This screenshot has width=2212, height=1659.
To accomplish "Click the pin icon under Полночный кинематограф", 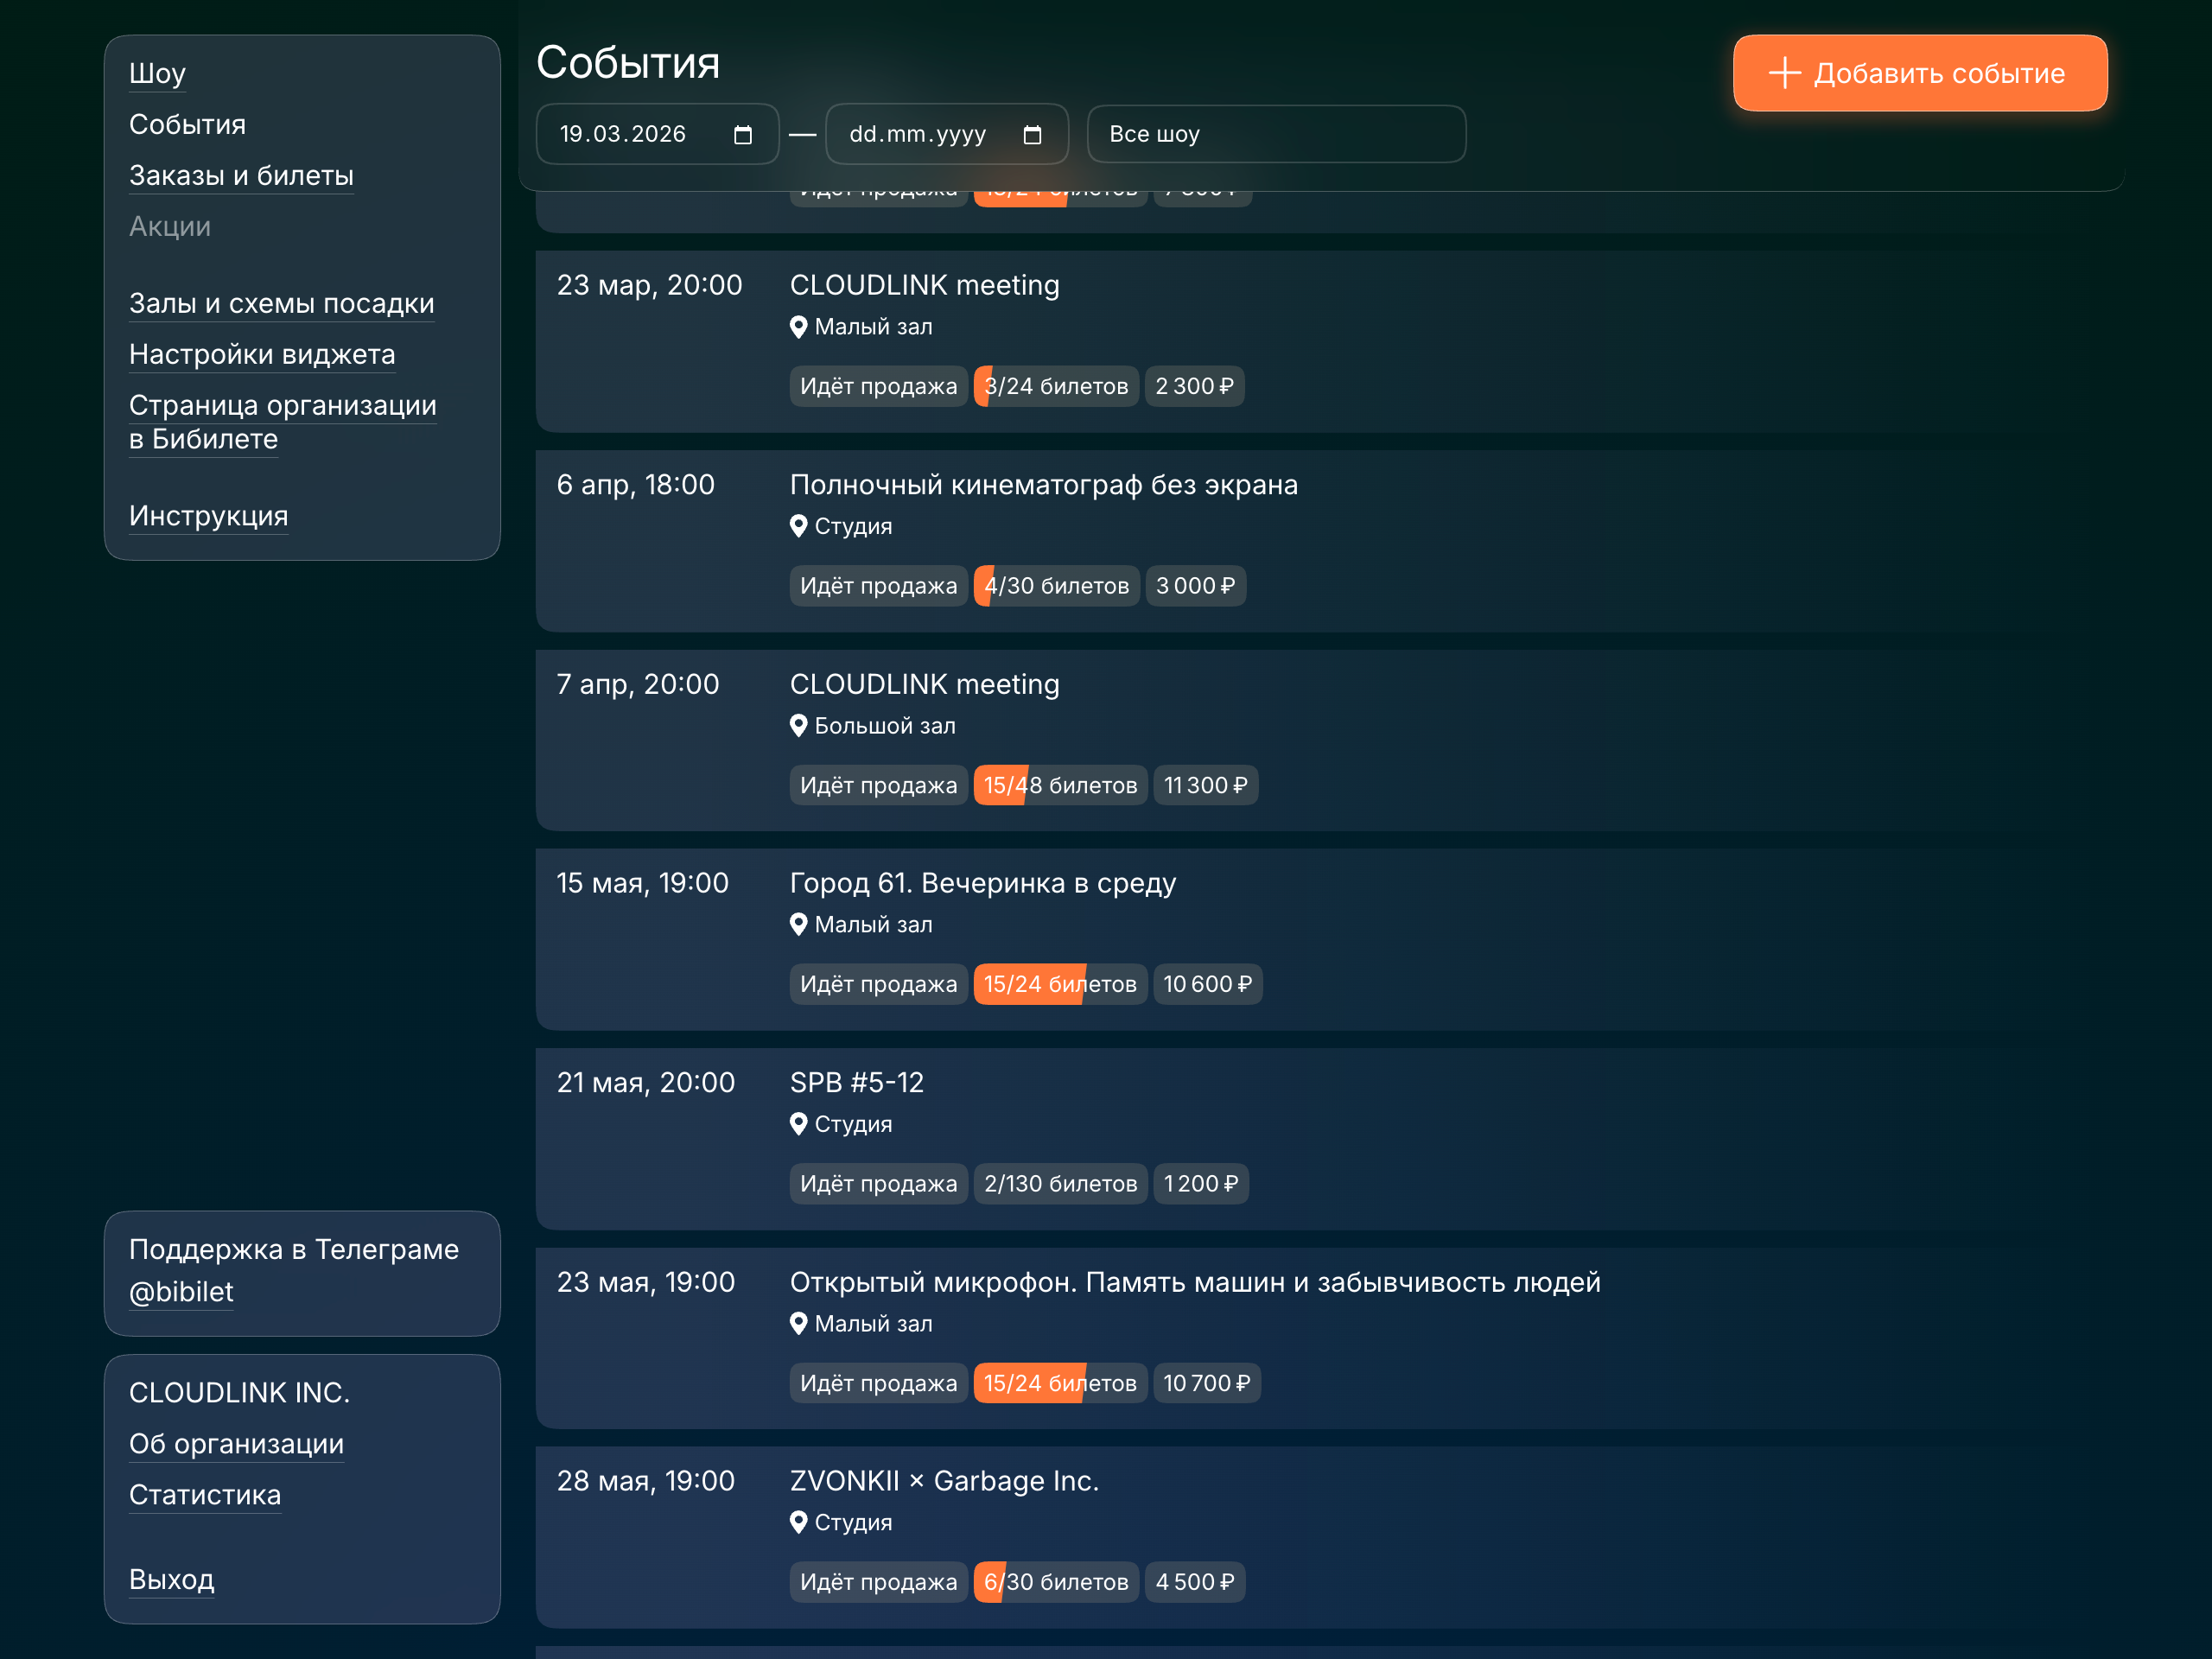I will 798,526.
